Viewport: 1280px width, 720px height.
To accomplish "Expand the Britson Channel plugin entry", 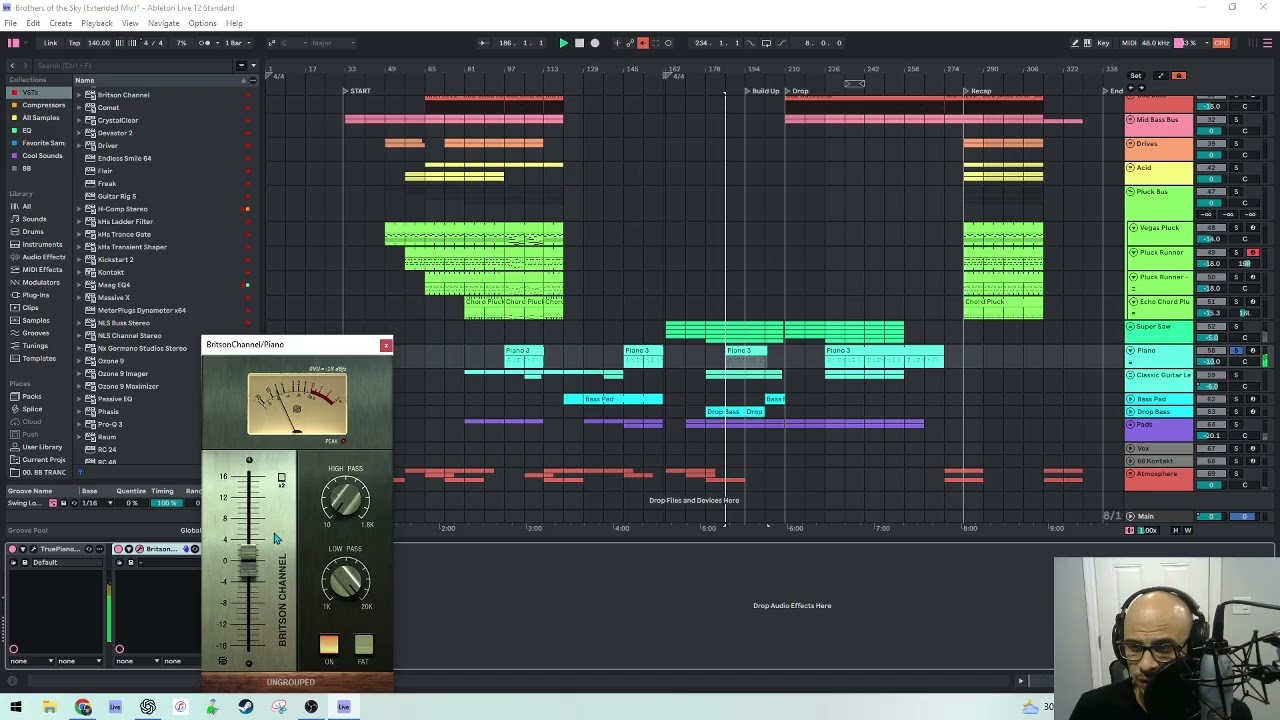I will click(x=79, y=95).
